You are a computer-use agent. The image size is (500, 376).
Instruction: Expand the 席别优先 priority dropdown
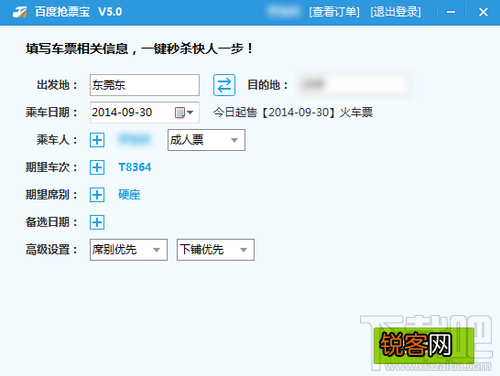pyautogui.click(x=129, y=250)
